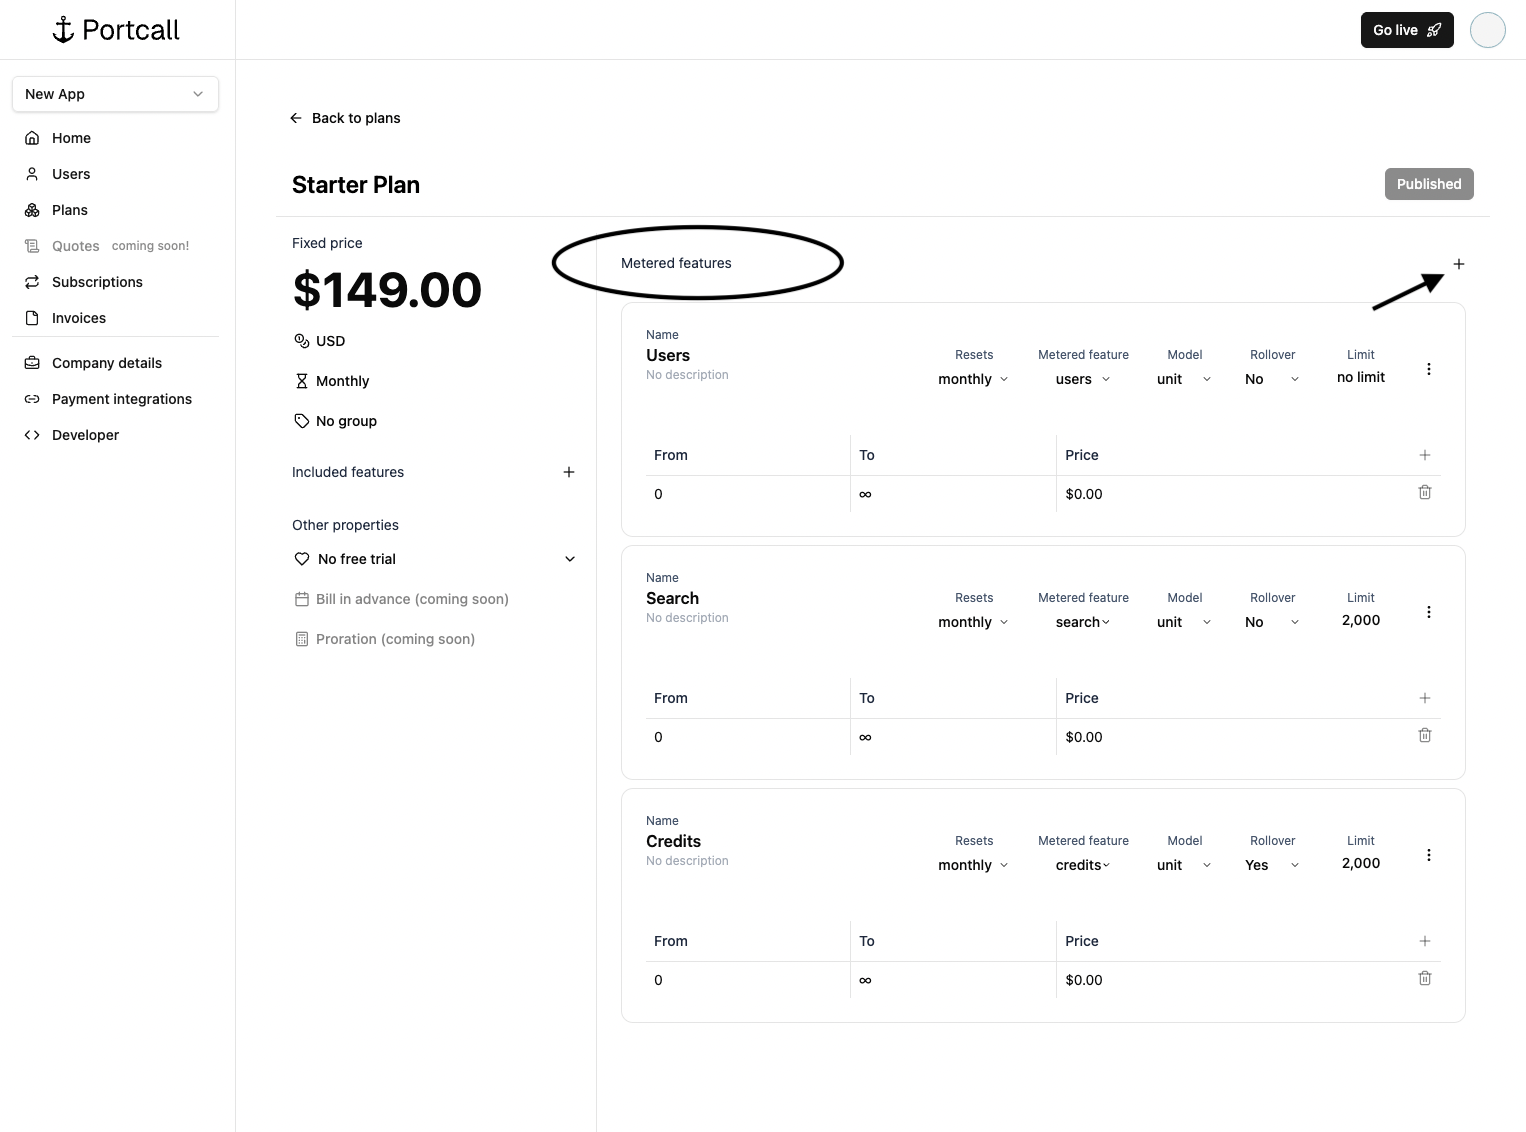The height and width of the screenshot is (1132, 1526).
Task: Expand the No free trial section
Action: 569,559
